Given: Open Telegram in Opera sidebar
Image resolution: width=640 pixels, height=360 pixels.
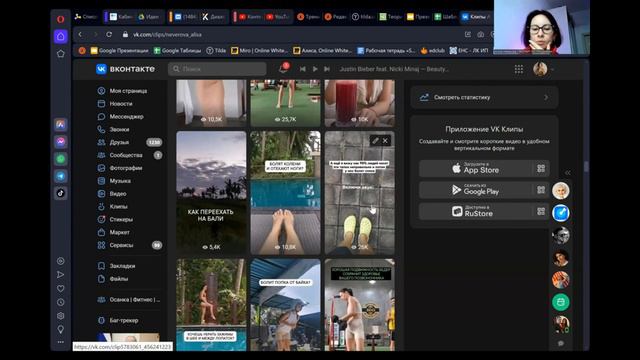Looking at the screenshot, I should [x=61, y=176].
